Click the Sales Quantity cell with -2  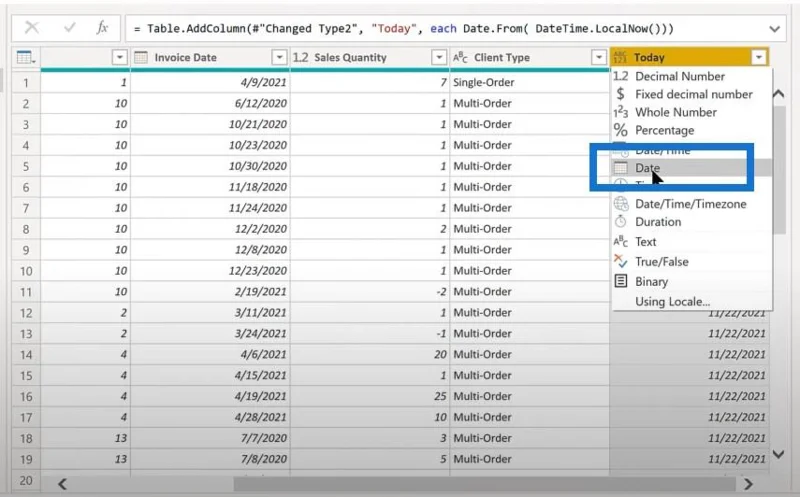369,292
